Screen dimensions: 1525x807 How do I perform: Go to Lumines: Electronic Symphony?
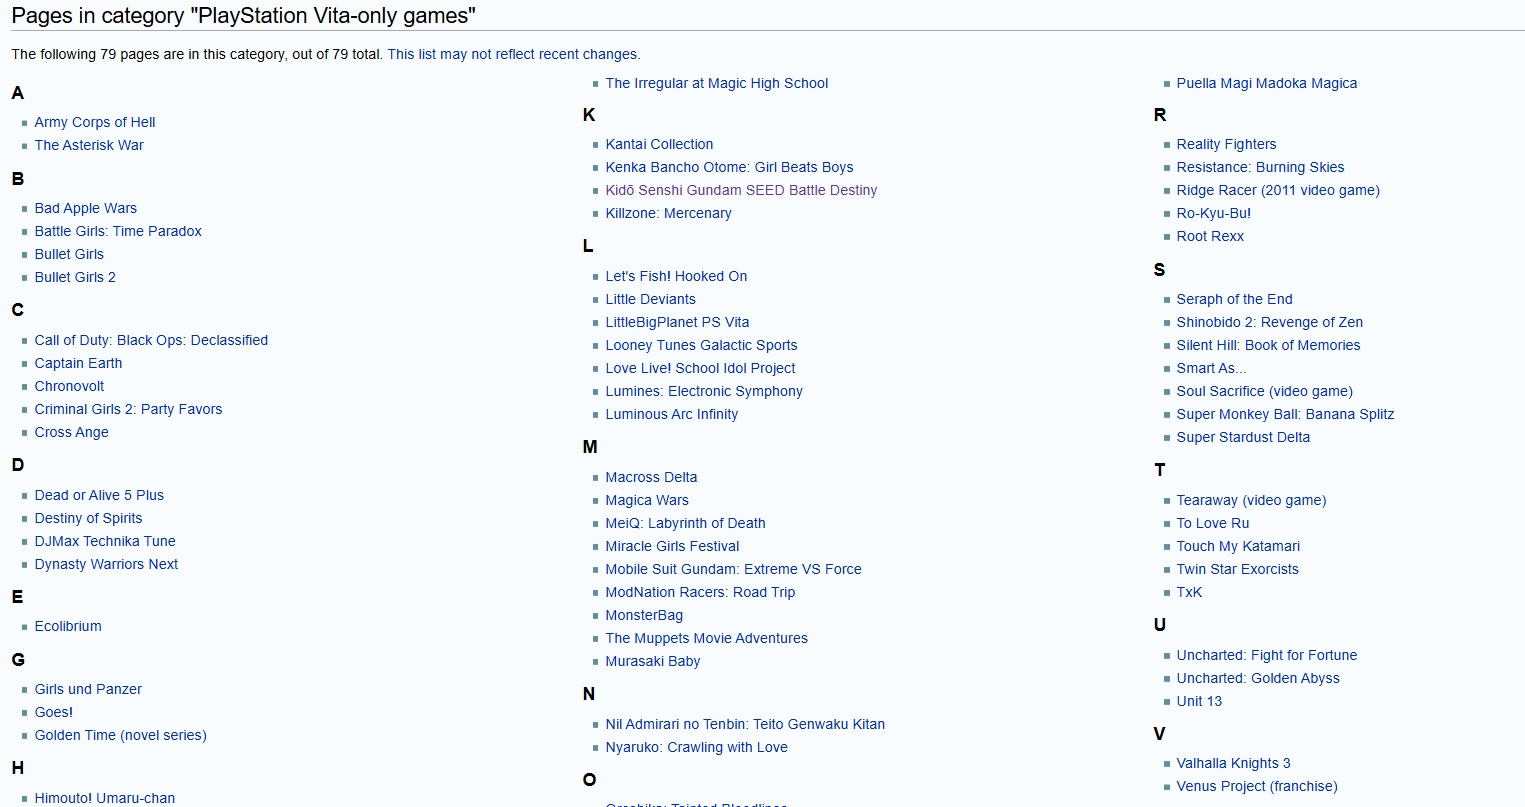pyautogui.click(x=704, y=391)
